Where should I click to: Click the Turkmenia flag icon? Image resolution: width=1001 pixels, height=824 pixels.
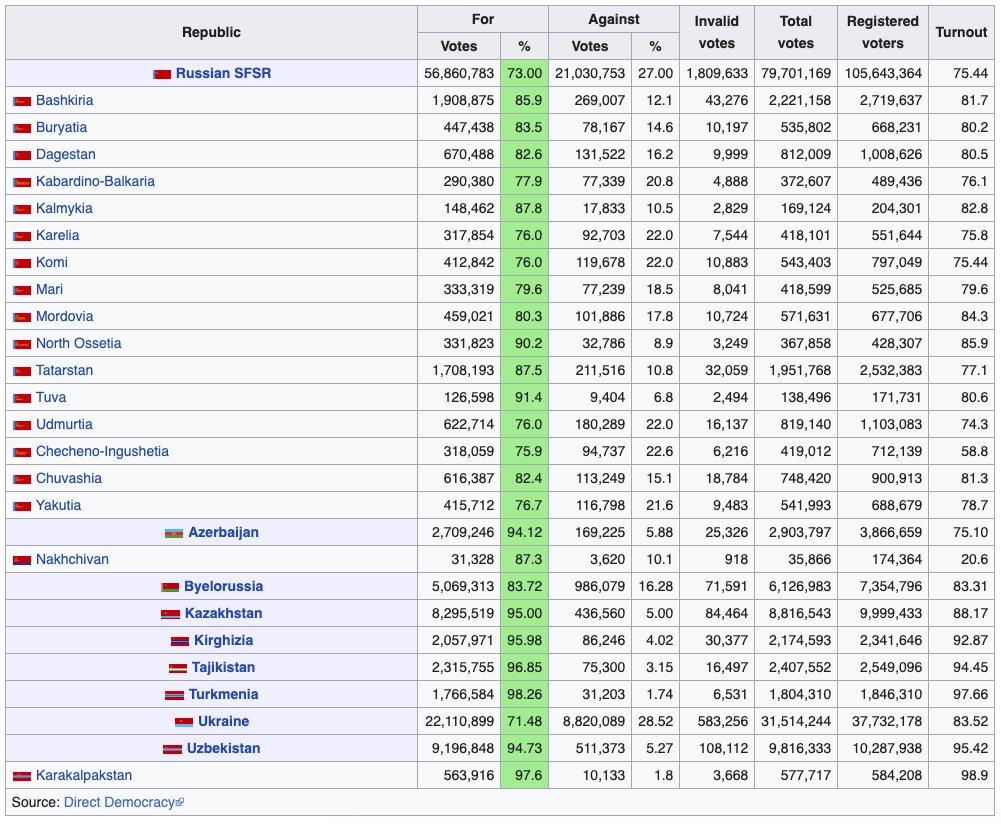174,695
